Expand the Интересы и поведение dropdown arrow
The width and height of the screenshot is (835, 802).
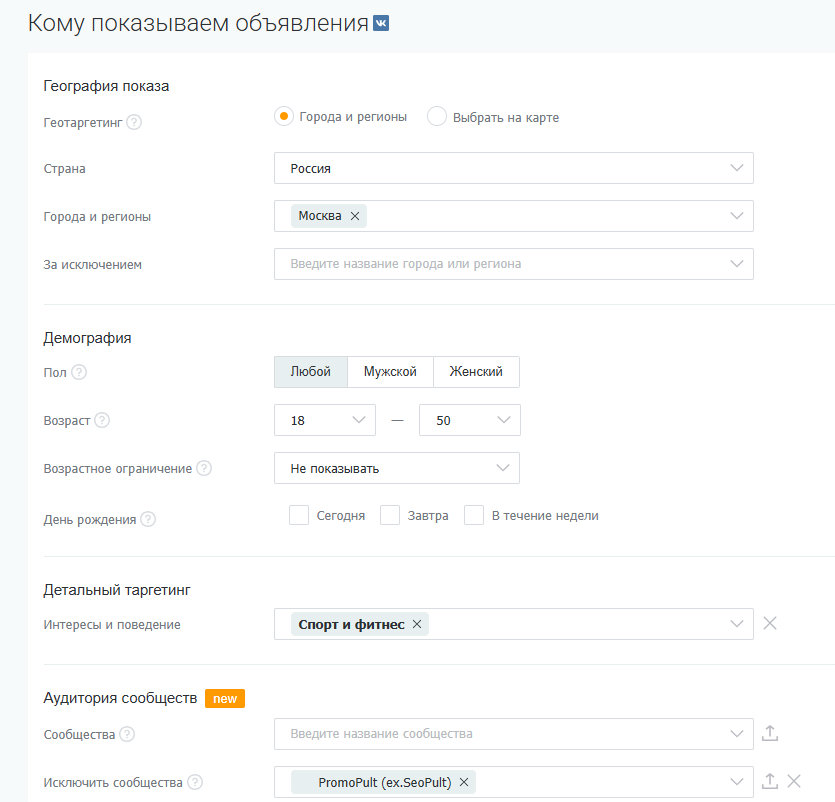736,624
